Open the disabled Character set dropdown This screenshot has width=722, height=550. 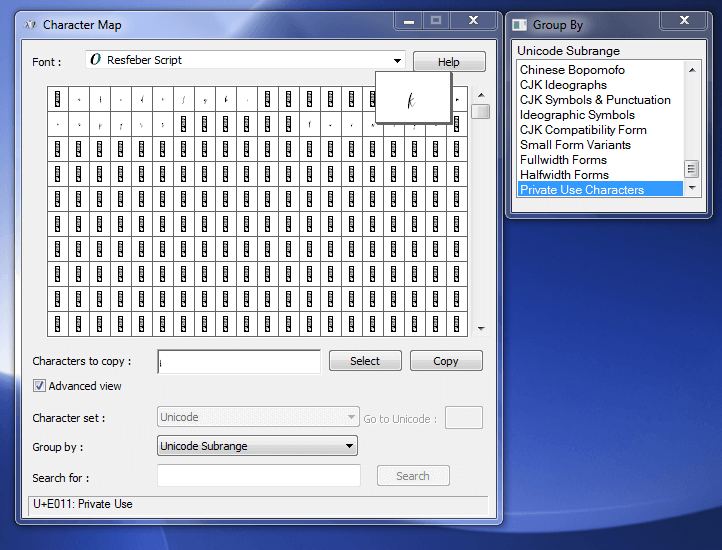258,417
